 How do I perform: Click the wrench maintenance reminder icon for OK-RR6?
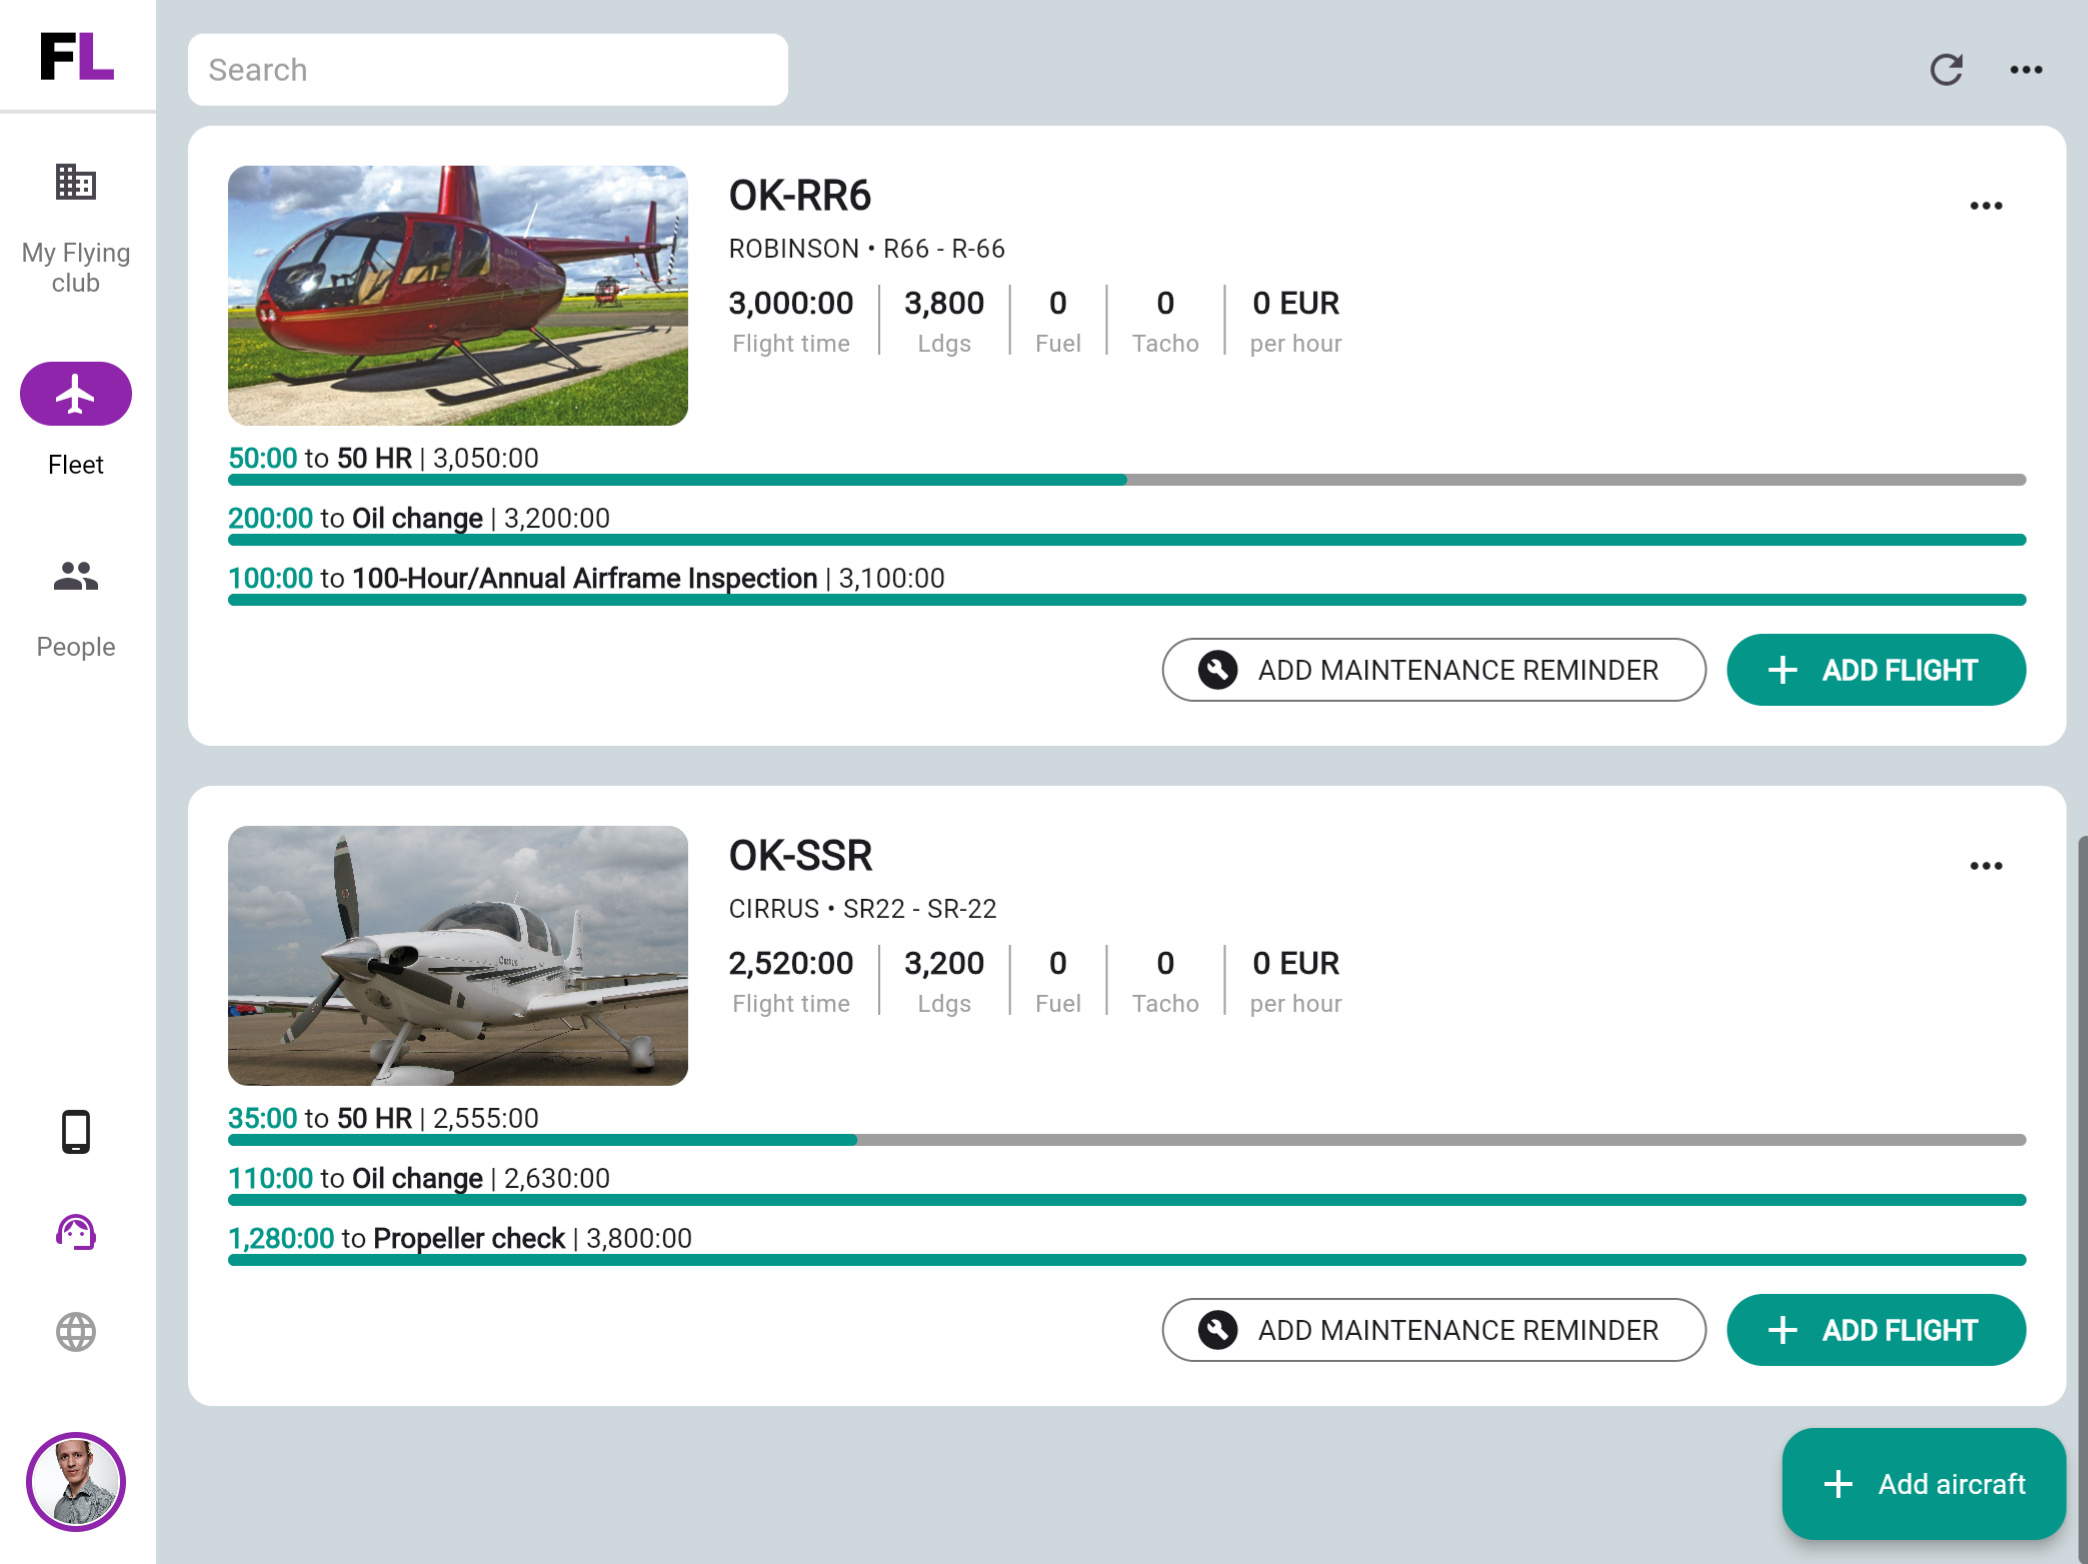pos(1216,670)
